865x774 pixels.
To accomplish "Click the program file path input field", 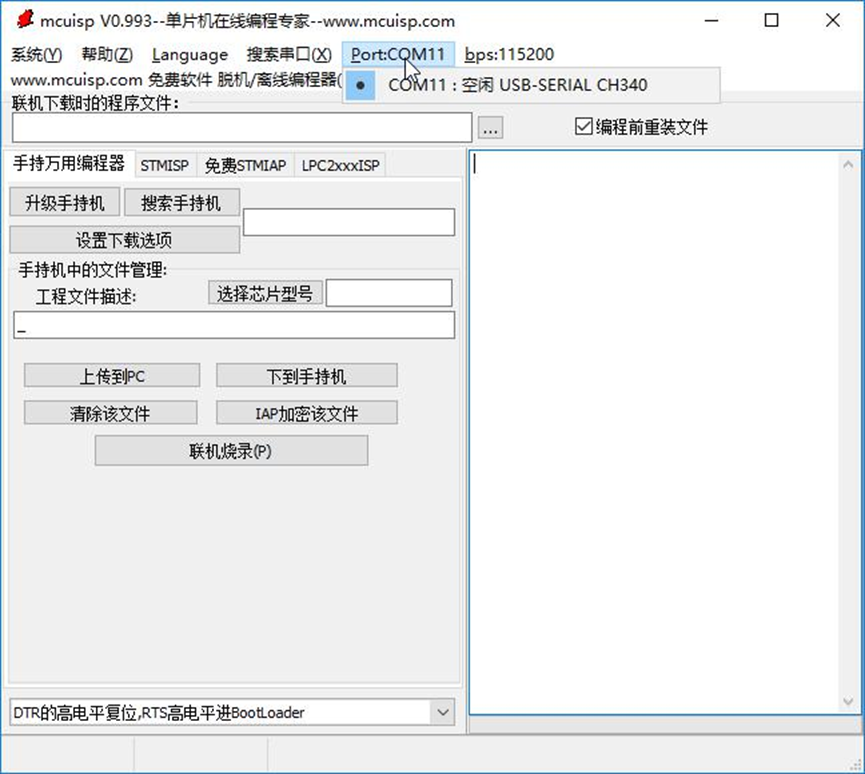I will 242,127.
